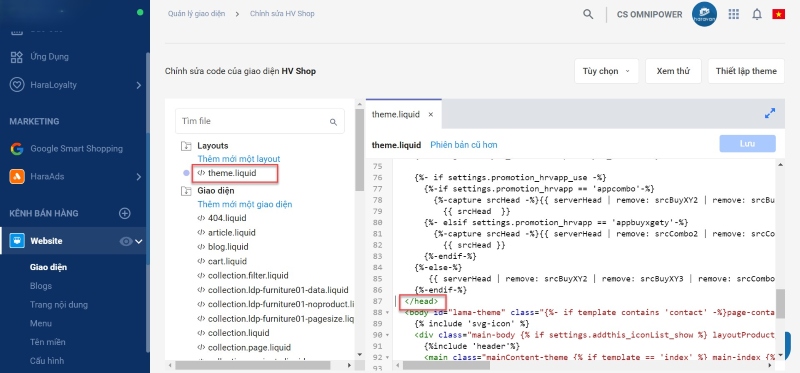Open Giao diện in Website submenu

coord(48,267)
